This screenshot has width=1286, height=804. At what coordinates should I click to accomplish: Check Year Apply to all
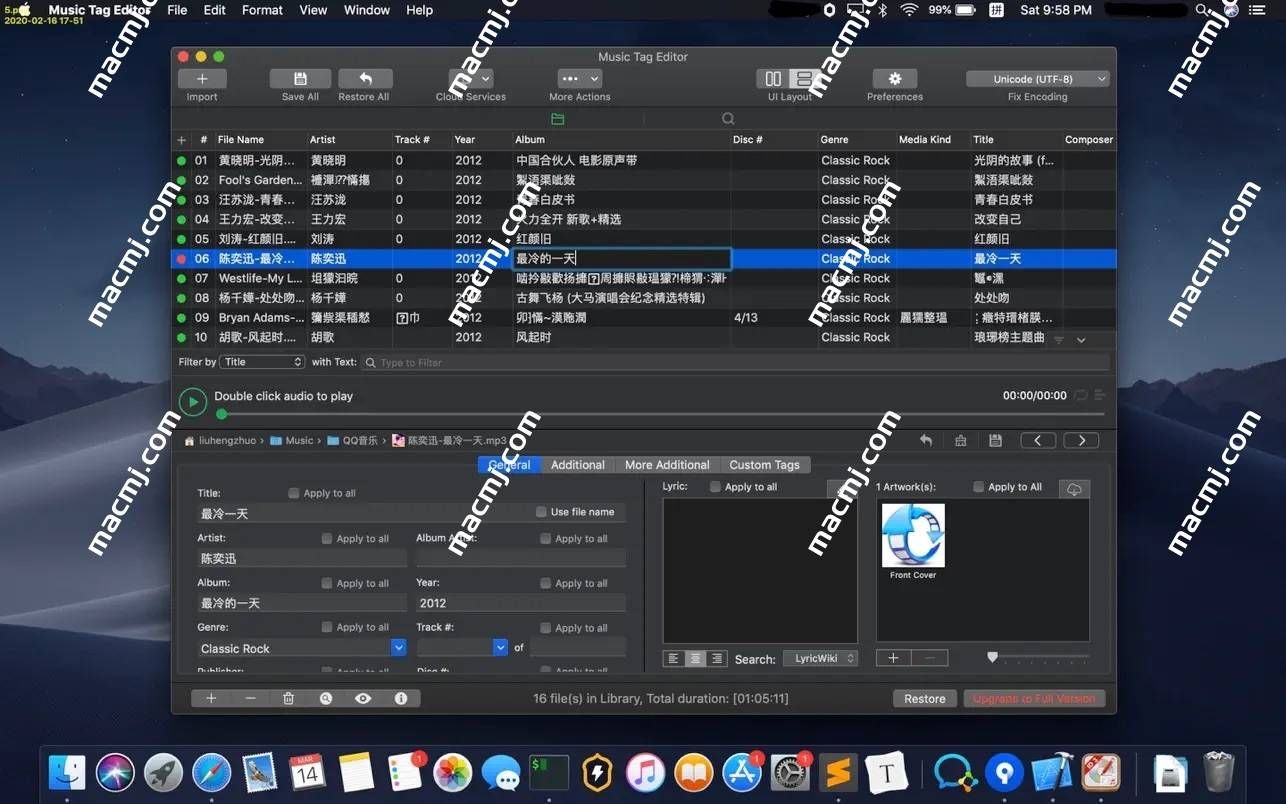[x=545, y=583]
